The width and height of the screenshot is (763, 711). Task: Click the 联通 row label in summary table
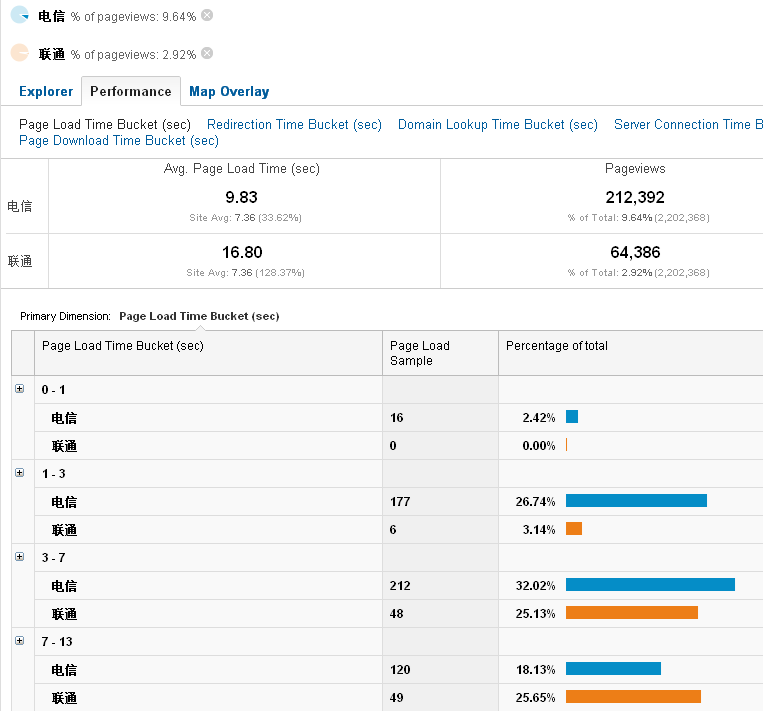click(x=19, y=261)
